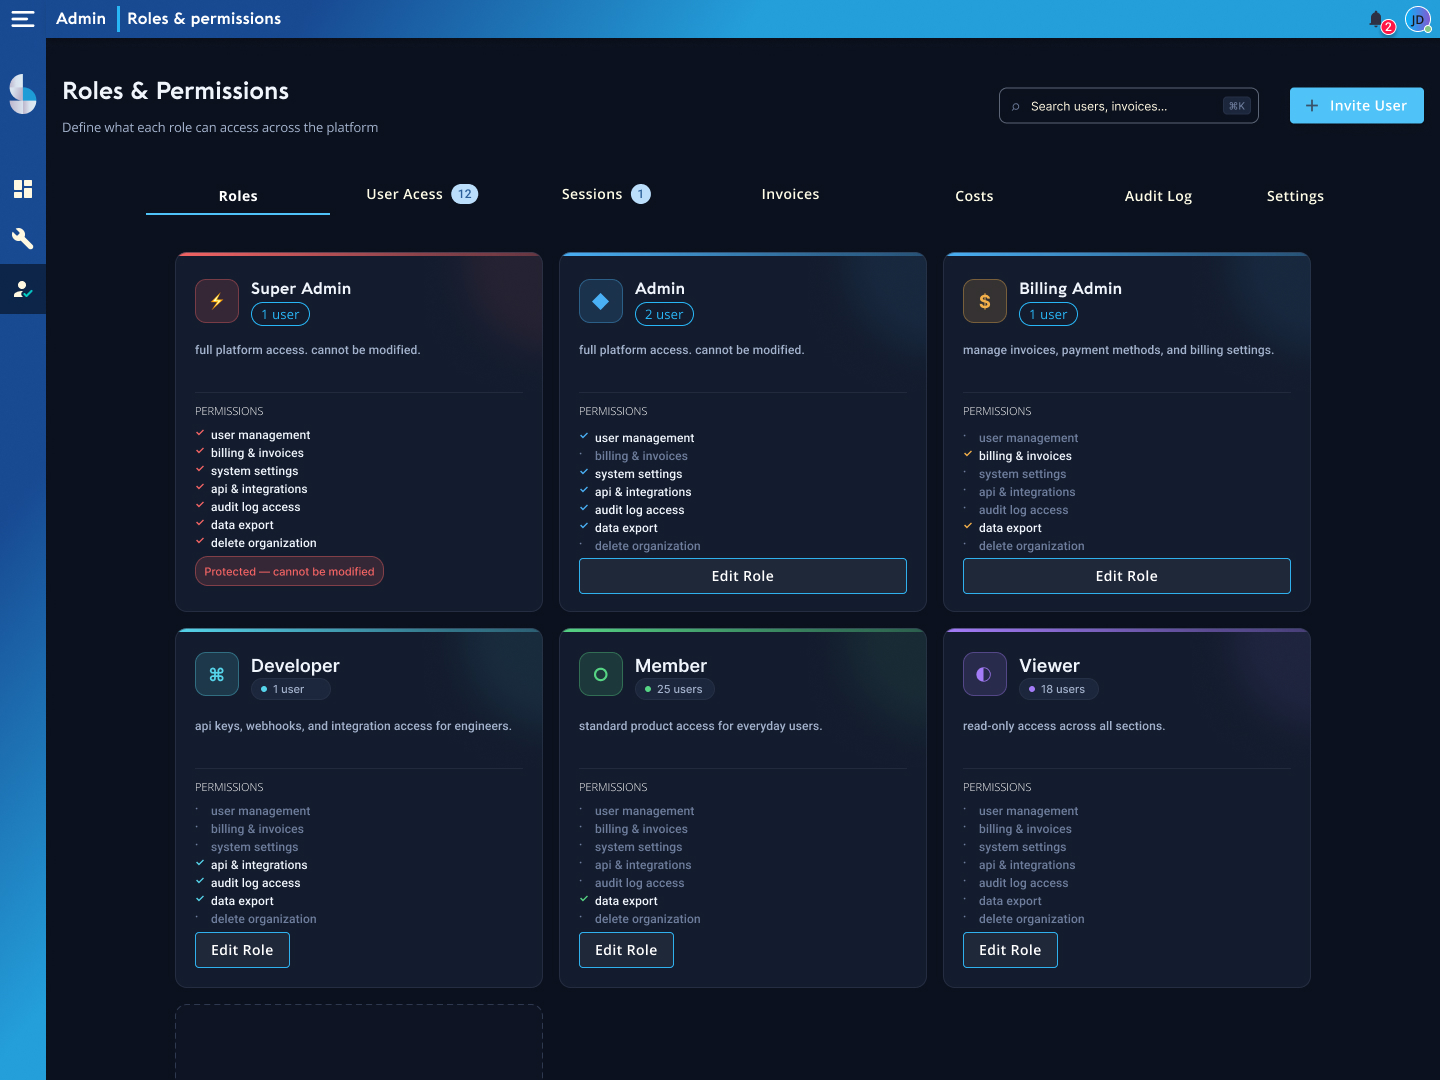Click Viewer 18 users badge
1440x1080 pixels.
coord(1059,689)
